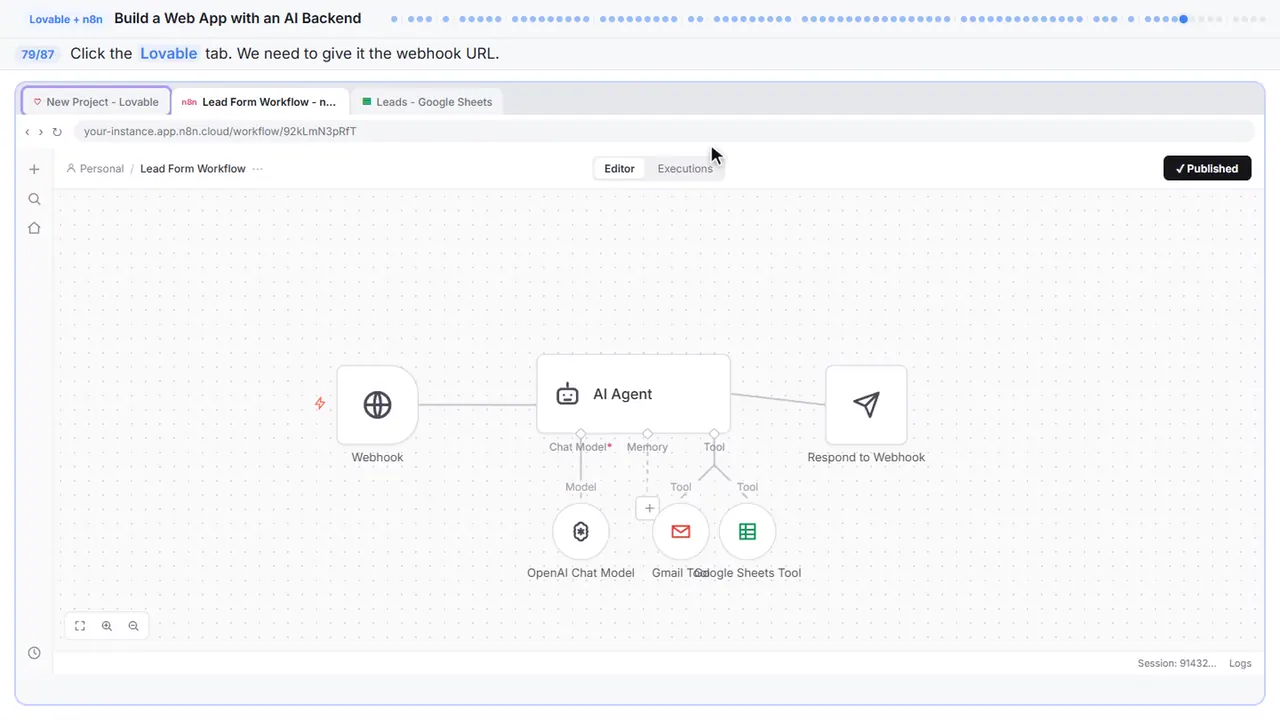Click the fit to view canvas icon

80,626
